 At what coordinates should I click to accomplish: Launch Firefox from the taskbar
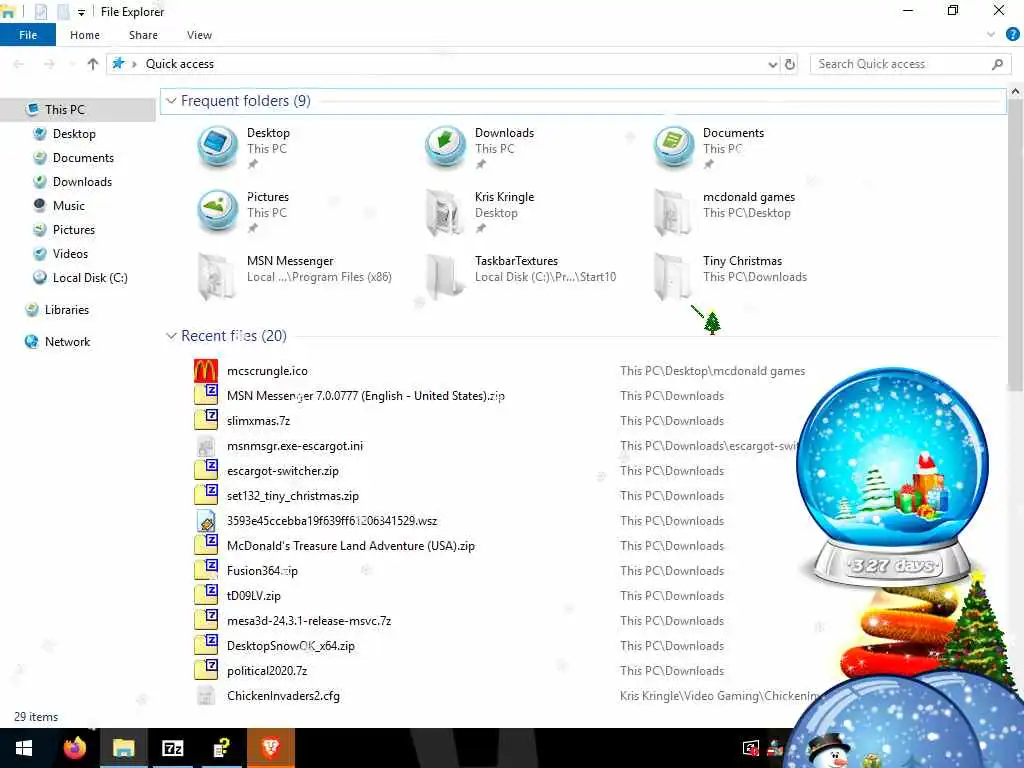(x=74, y=748)
